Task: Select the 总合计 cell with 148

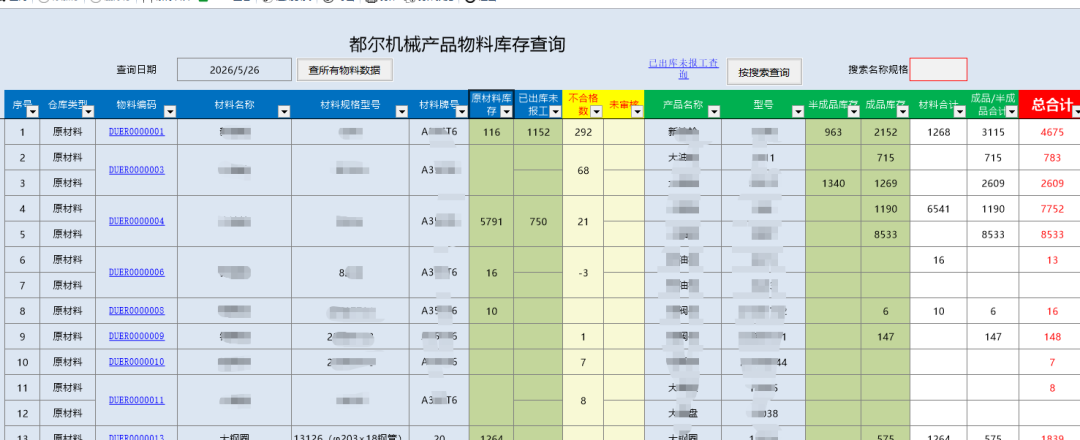Action: coord(1052,337)
